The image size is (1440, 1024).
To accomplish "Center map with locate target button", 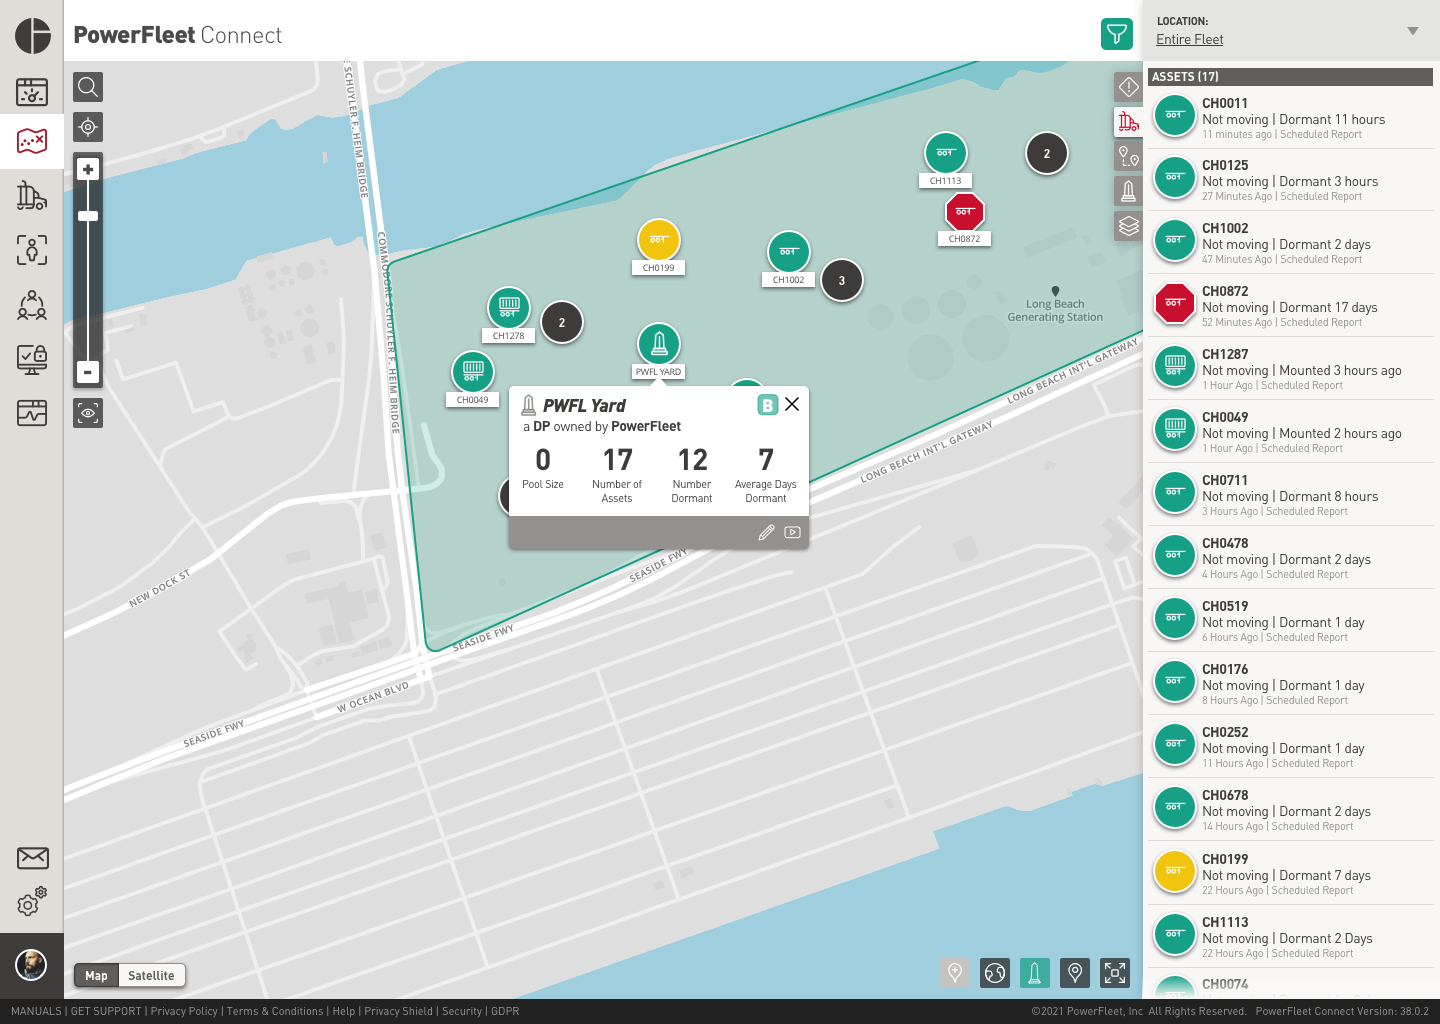I will click(x=88, y=127).
